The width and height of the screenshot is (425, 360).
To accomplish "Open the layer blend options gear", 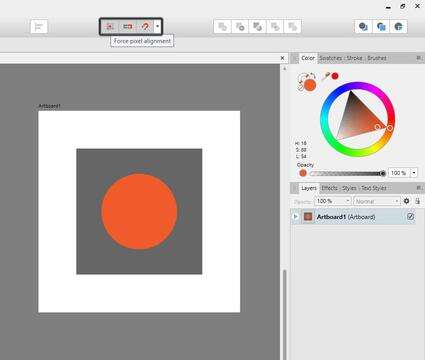I will [x=406, y=201].
